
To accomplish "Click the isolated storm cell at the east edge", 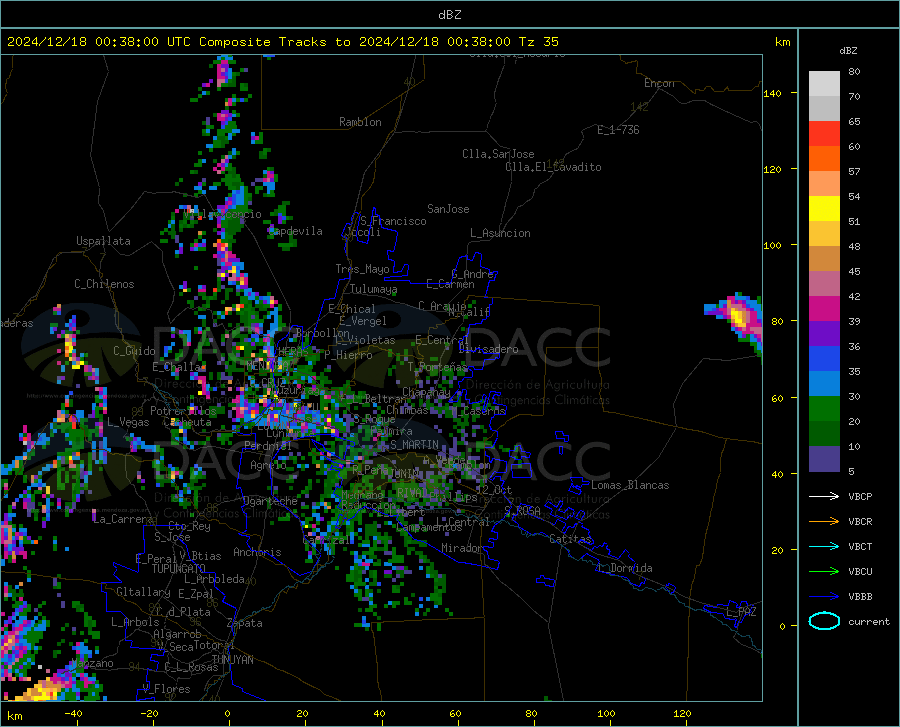I will (x=739, y=318).
